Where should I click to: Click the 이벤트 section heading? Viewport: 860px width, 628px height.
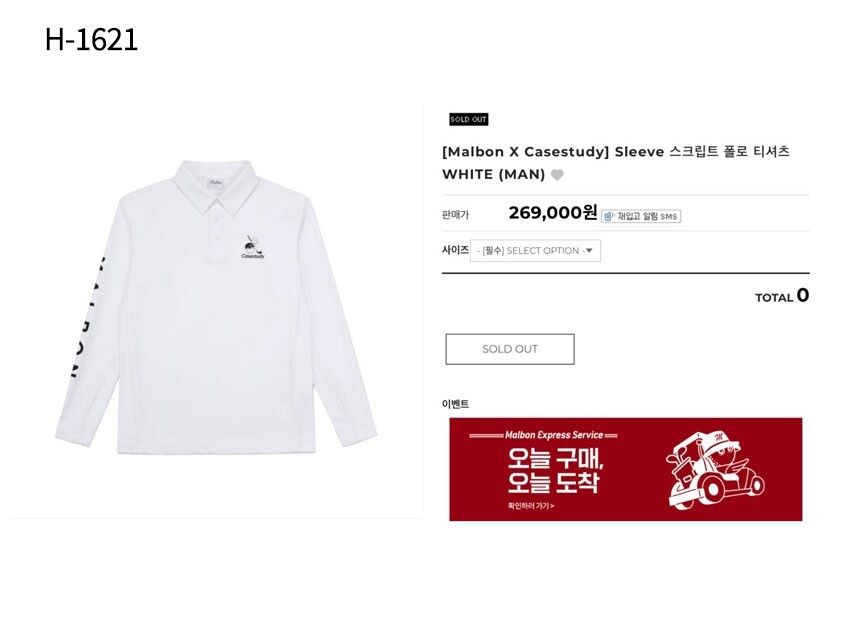pos(455,404)
